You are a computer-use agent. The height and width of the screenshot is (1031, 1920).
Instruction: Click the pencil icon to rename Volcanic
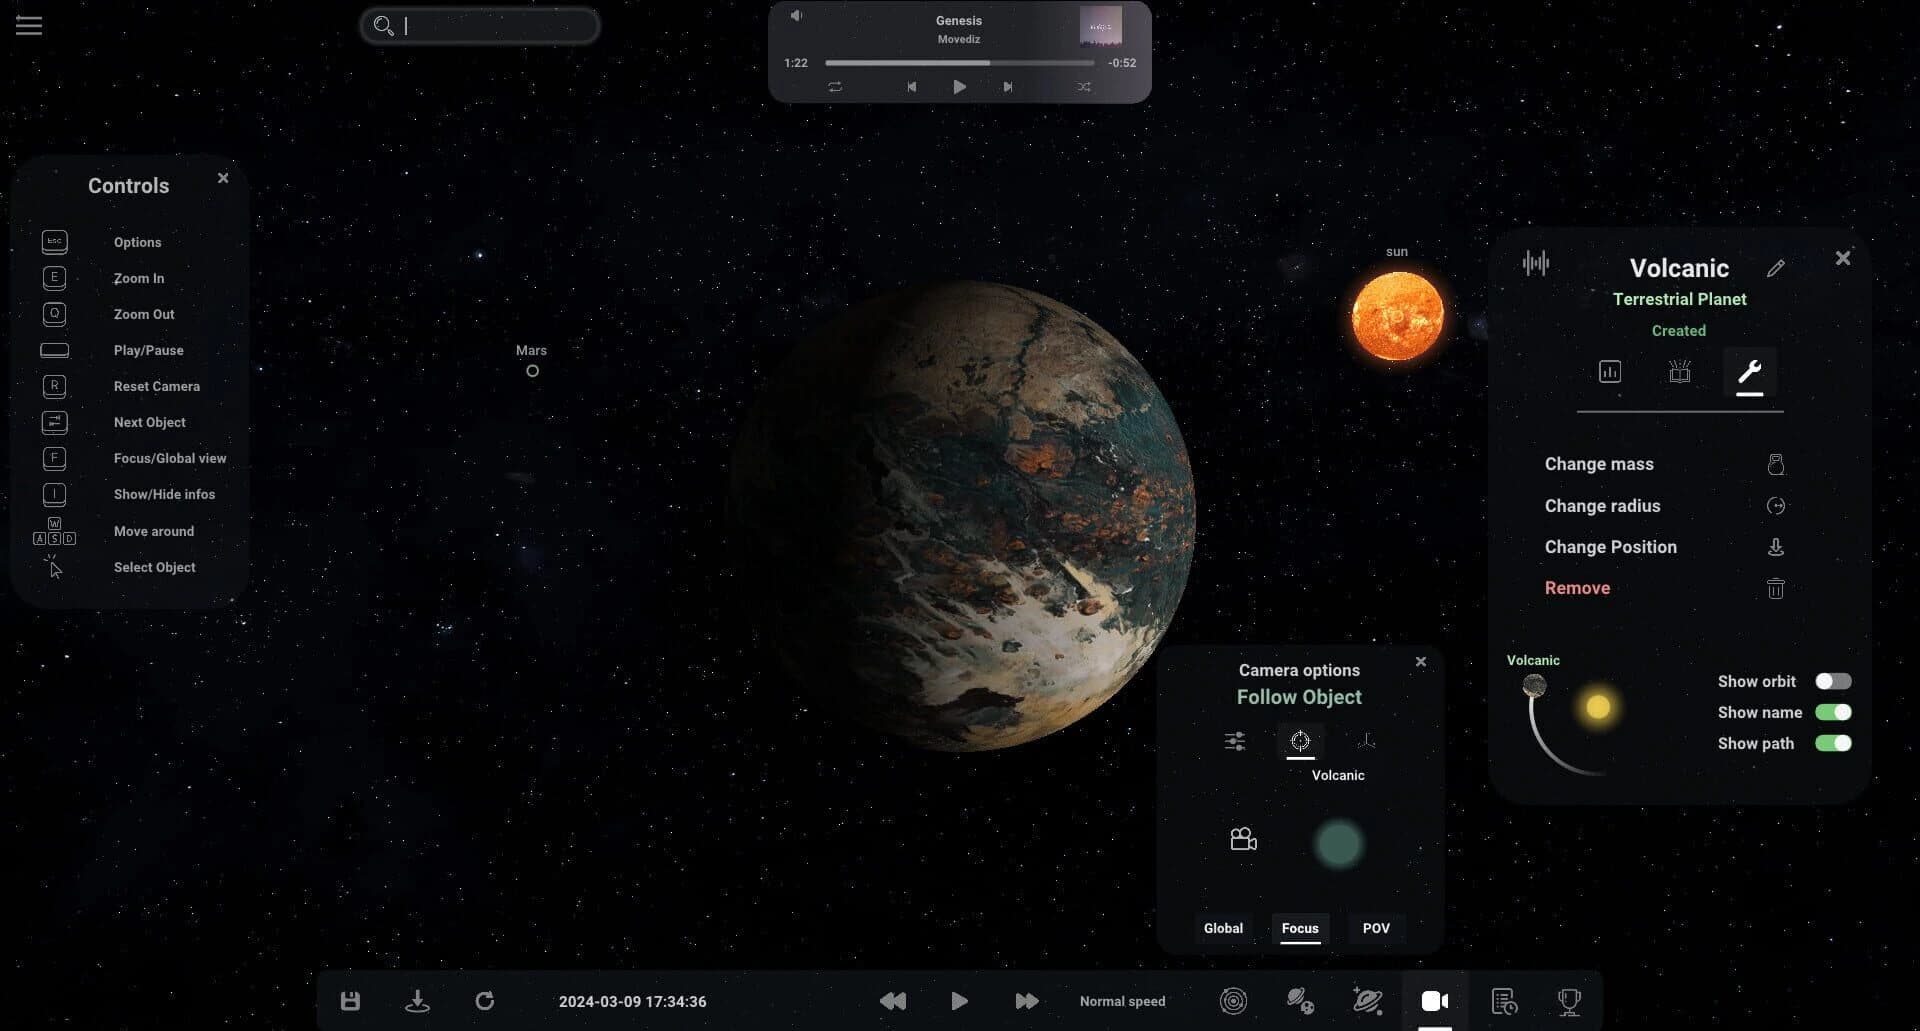[x=1778, y=267]
